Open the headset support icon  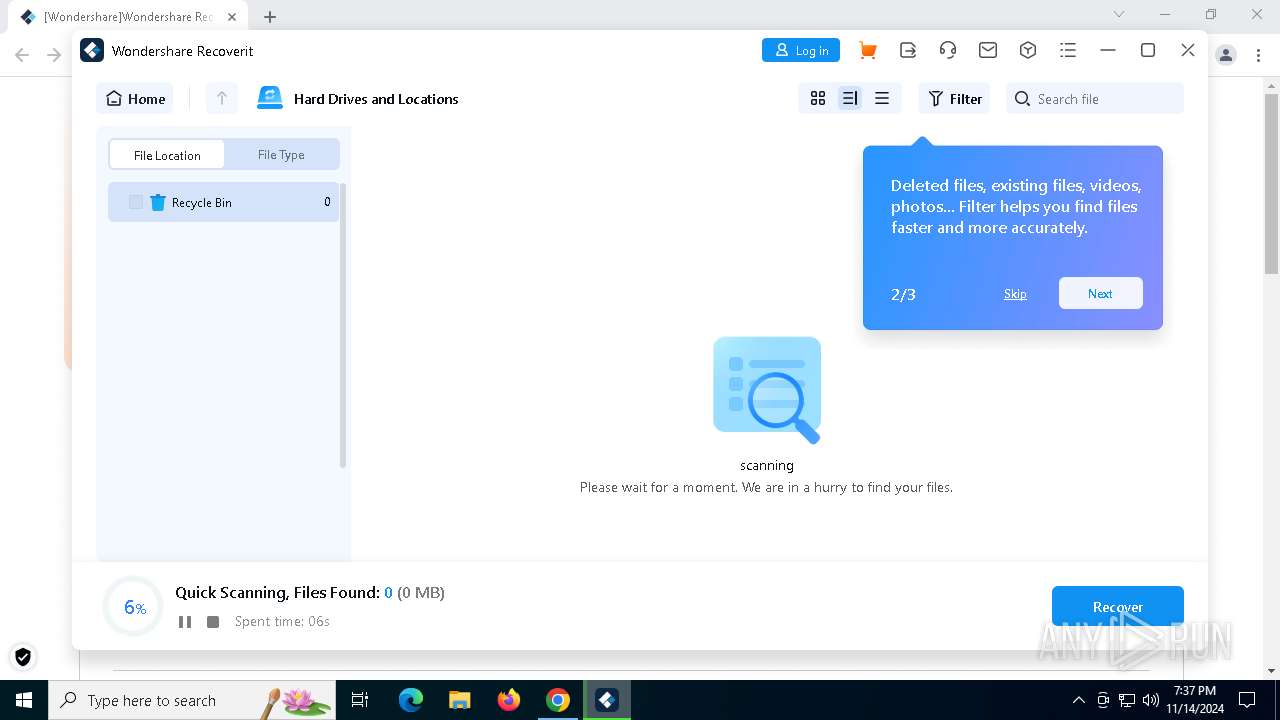(948, 50)
